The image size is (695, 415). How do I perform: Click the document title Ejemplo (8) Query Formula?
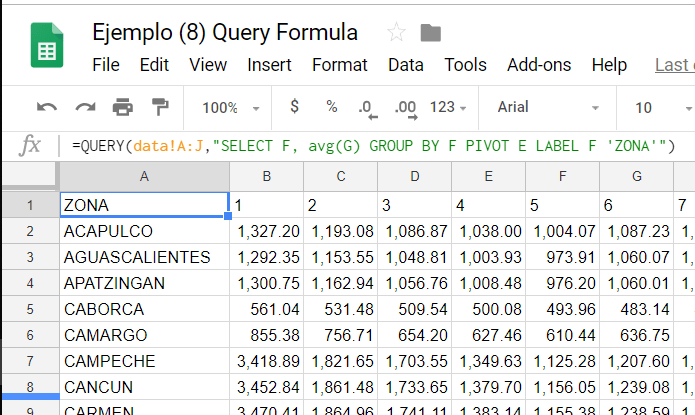pyautogui.click(x=225, y=32)
